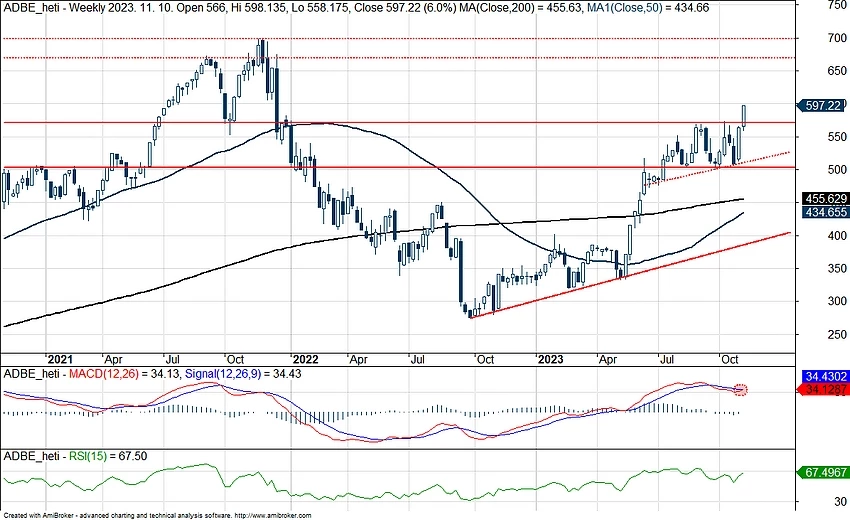Click the 650 price axis label
The image size is (850, 520).
(x=837, y=71)
